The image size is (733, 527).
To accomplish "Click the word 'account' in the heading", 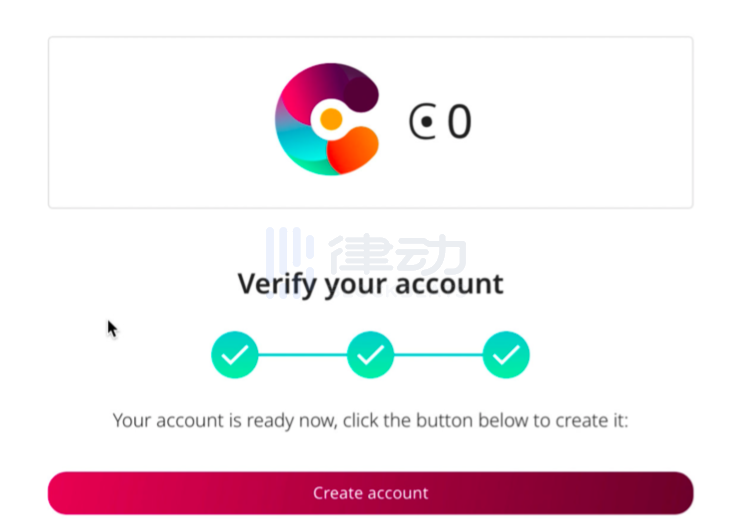I will pos(449,284).
